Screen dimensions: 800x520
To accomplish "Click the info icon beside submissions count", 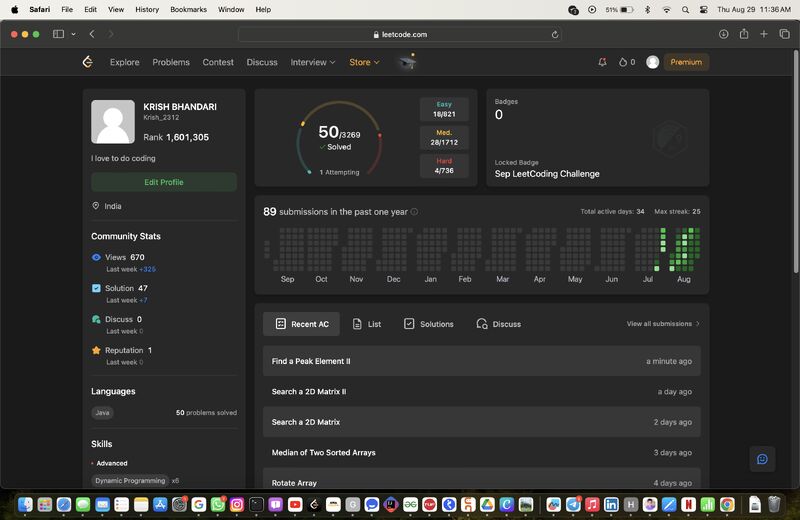I will pyautogui.click(x=414, y=212).
